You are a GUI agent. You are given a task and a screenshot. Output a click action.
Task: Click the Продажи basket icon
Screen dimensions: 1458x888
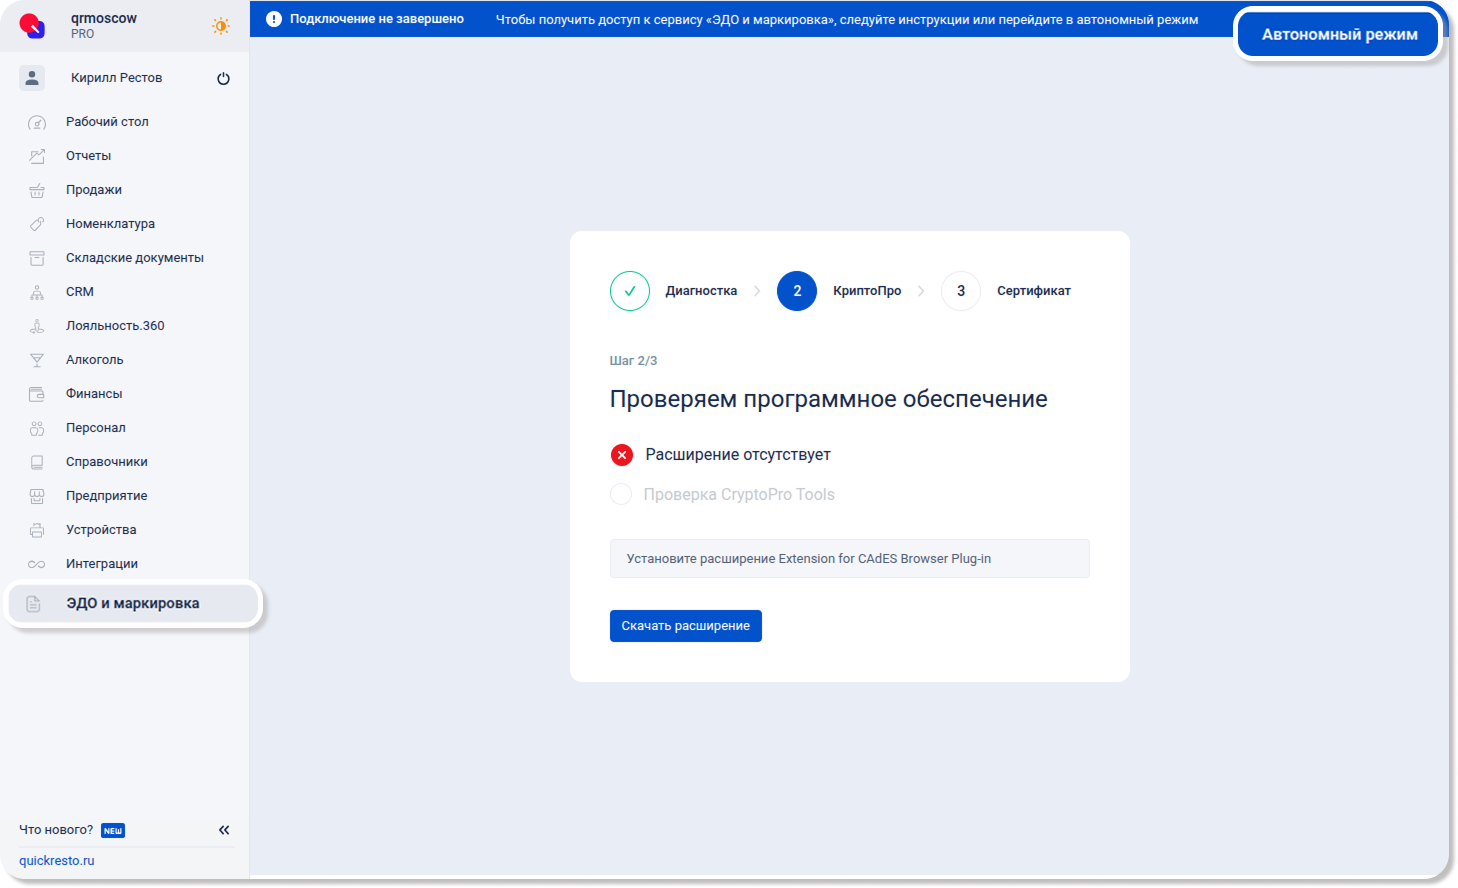pos(37,190)
